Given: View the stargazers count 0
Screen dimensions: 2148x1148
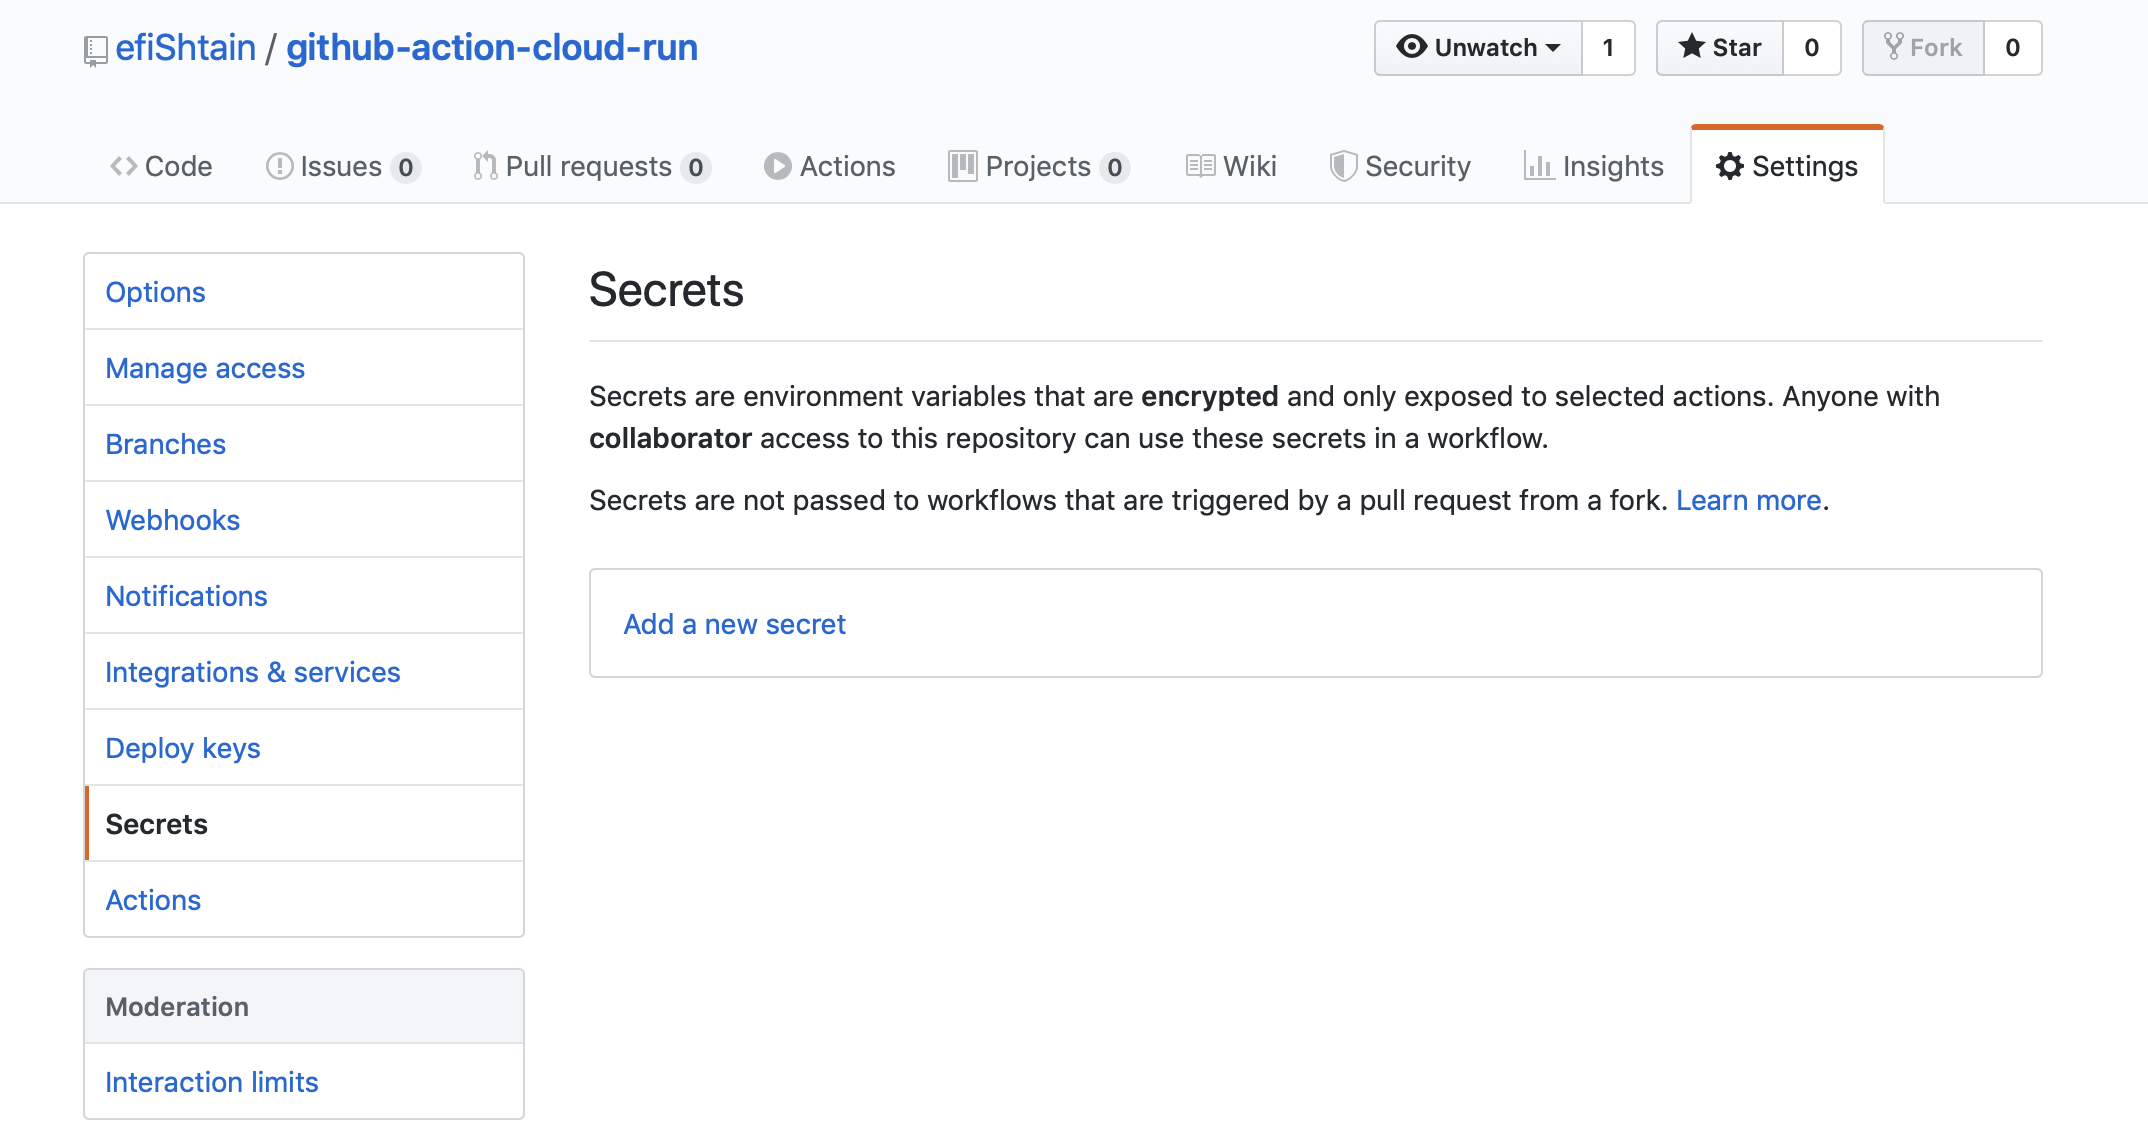Looking at the screenshot, I should 1811,48.
